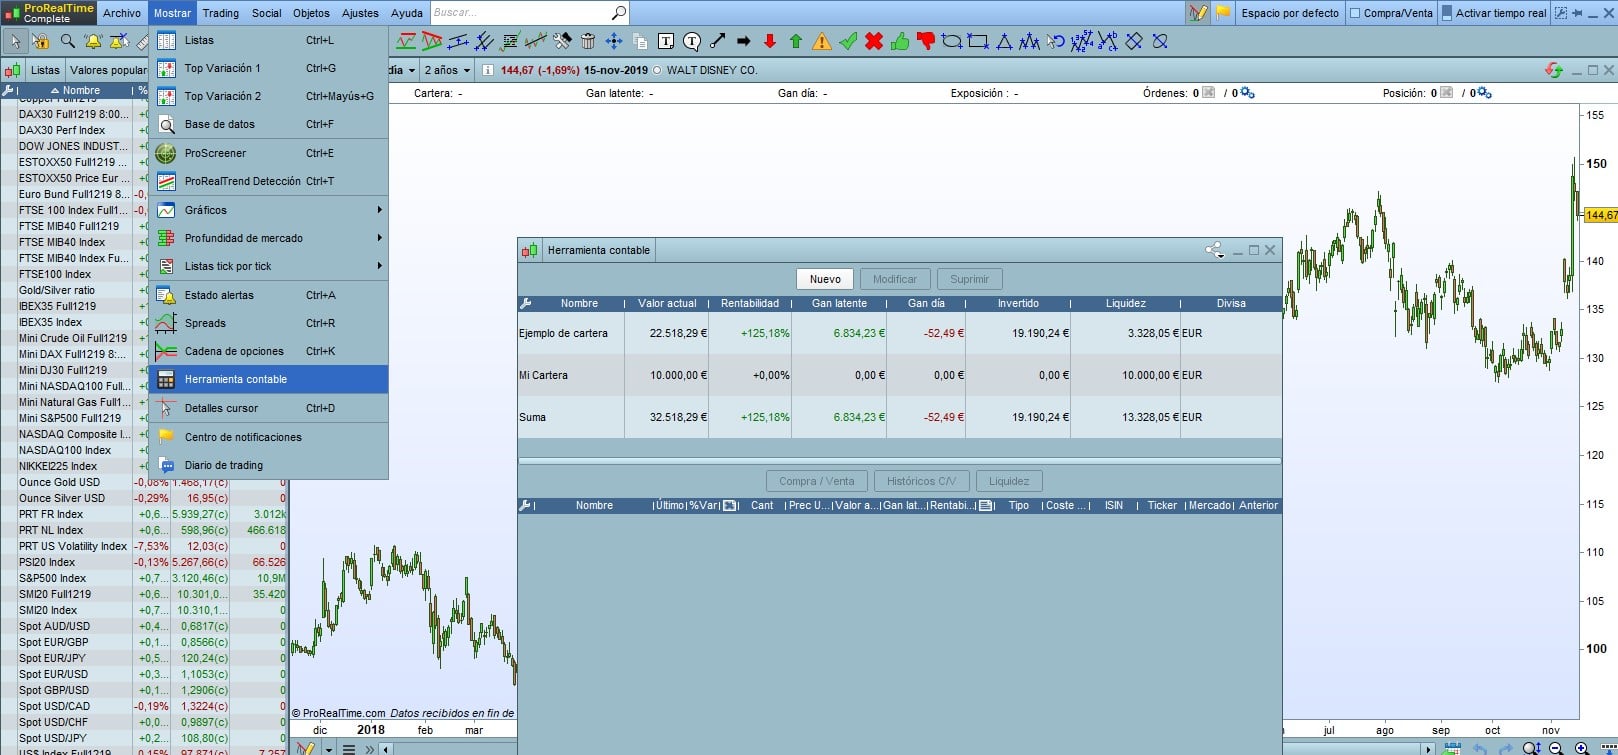Insert a red down arrow marker
This screenshot has width=1618, height=755.
tap(770, 41)
